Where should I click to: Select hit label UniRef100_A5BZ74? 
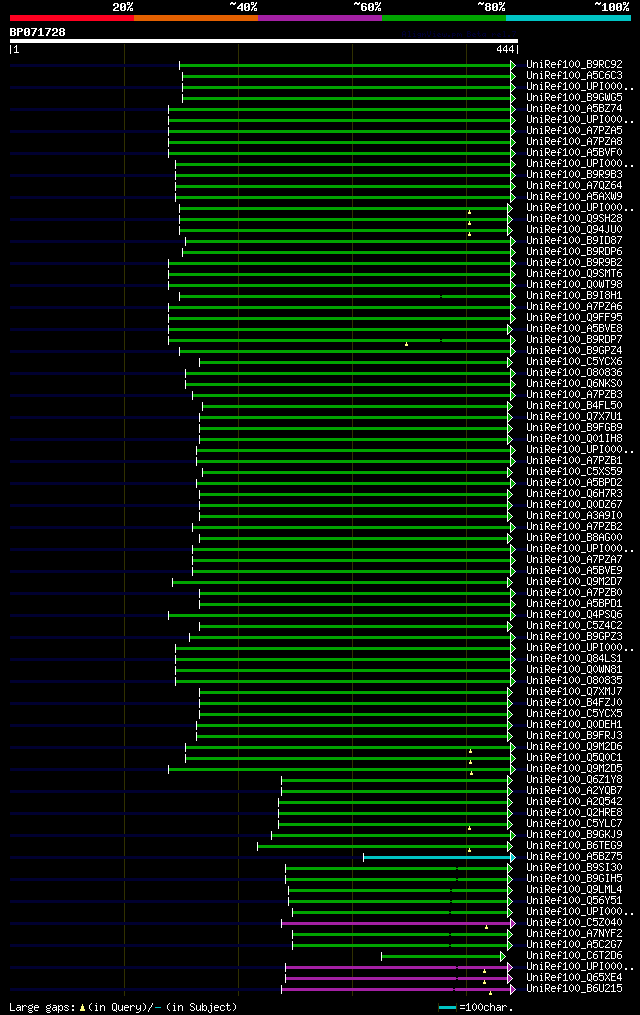(574, 109)
